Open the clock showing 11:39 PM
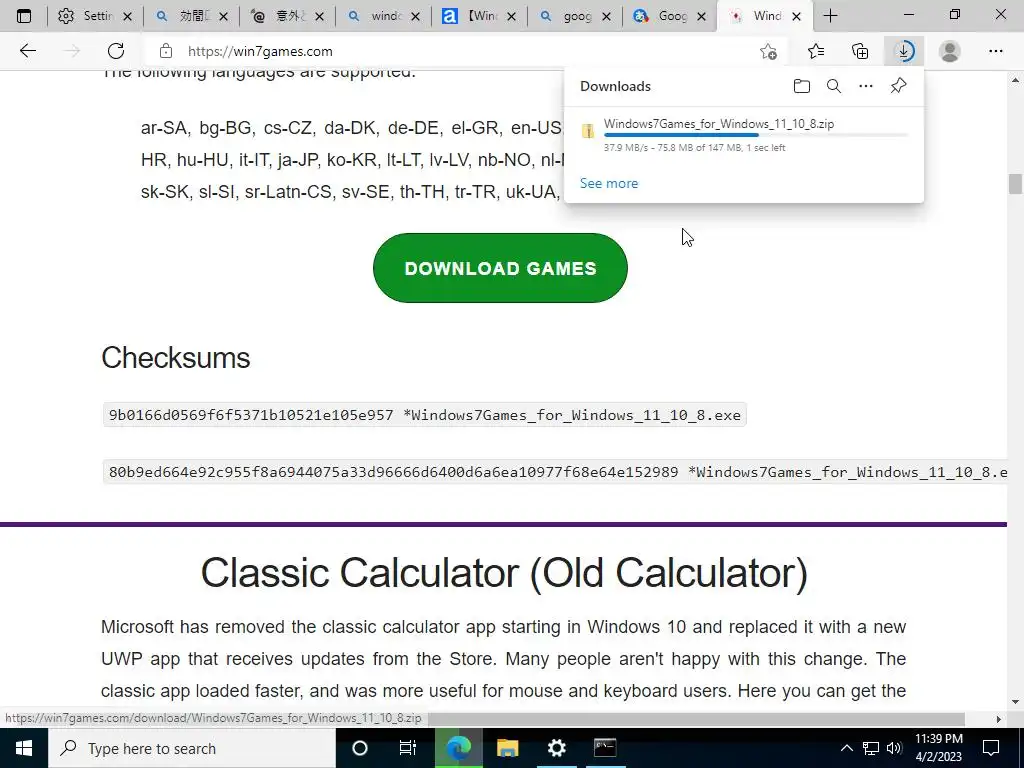1024x768 pixels. click(x=938, y=748)
